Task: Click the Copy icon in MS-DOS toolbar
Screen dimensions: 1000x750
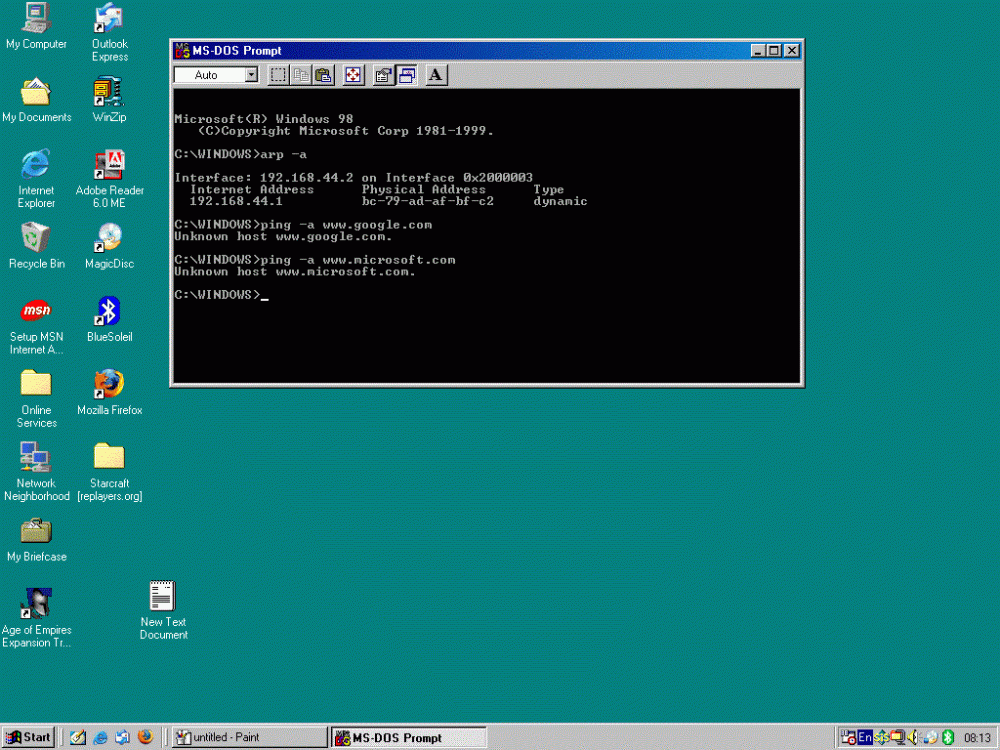Action: [300, 75]
